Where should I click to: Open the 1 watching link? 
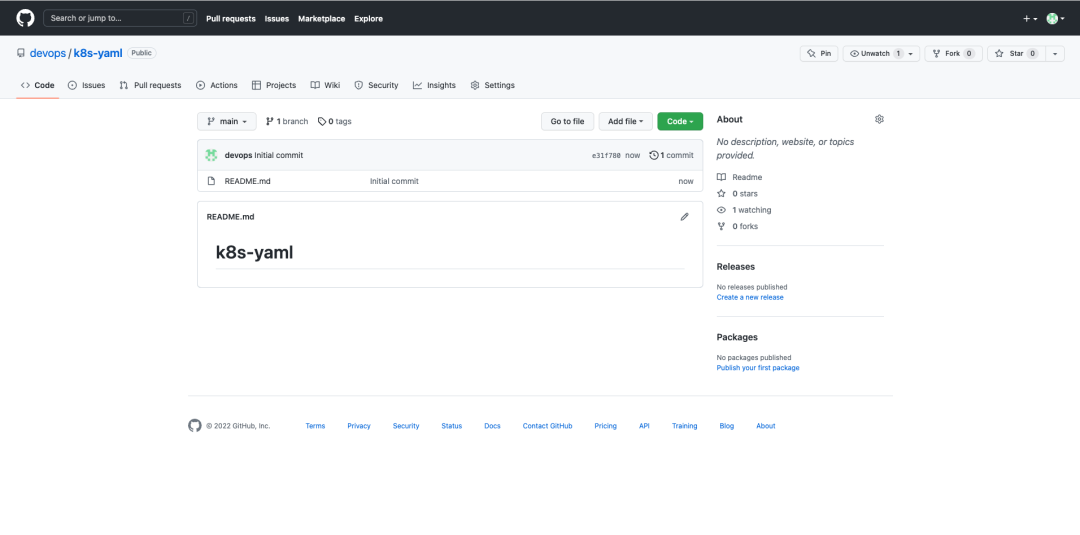click(744, 210)
